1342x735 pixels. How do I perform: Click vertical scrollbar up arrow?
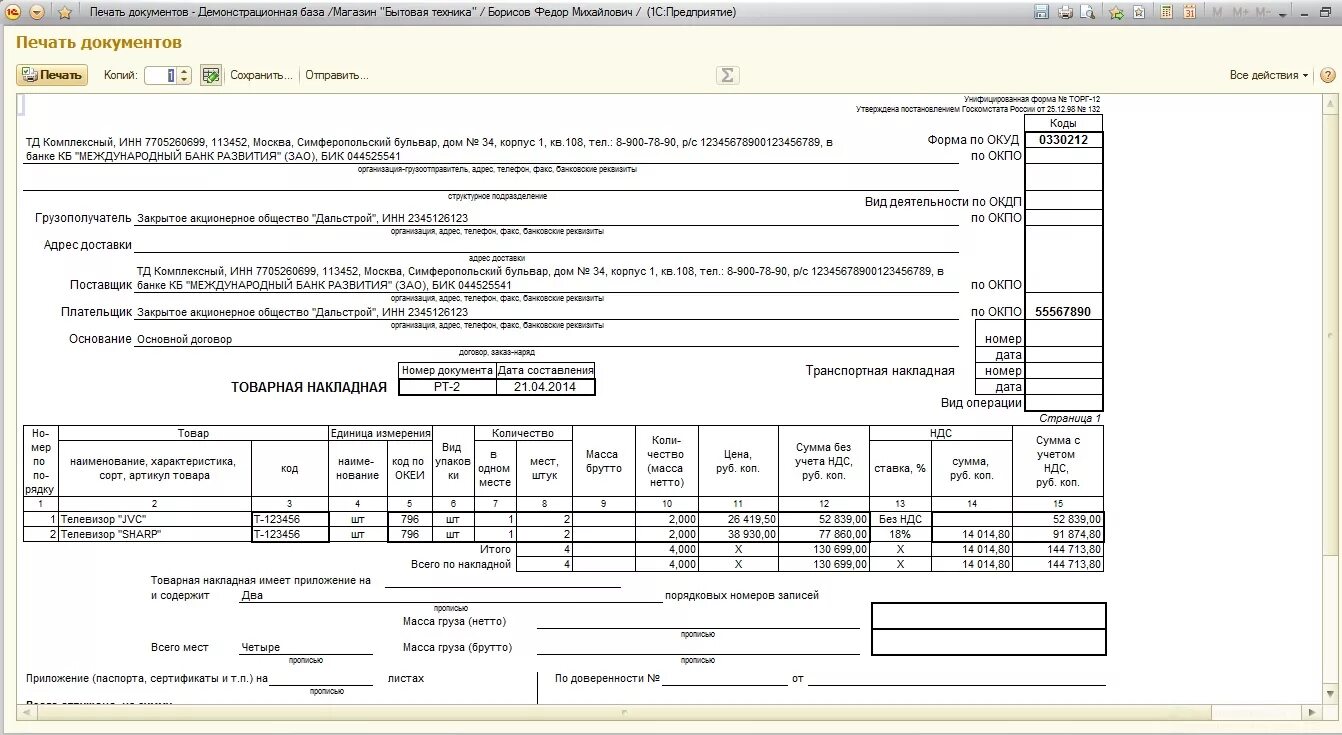tap(1331, 102)
